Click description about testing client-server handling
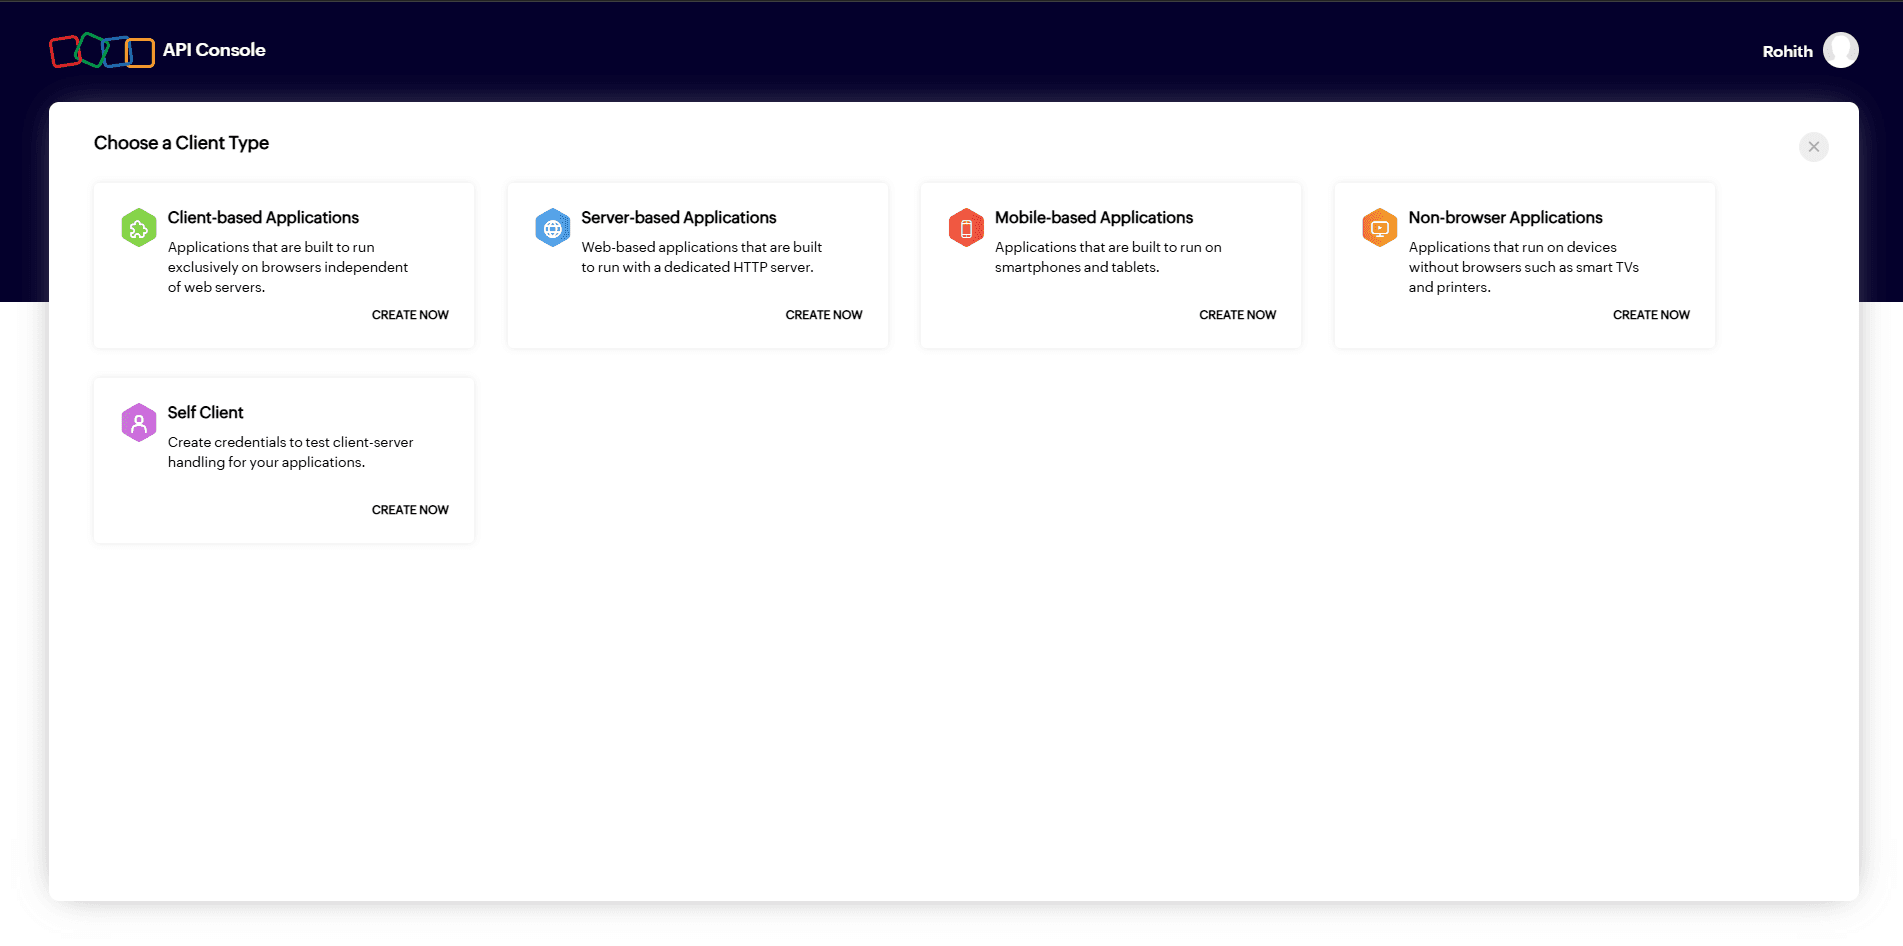 point(290,452)
